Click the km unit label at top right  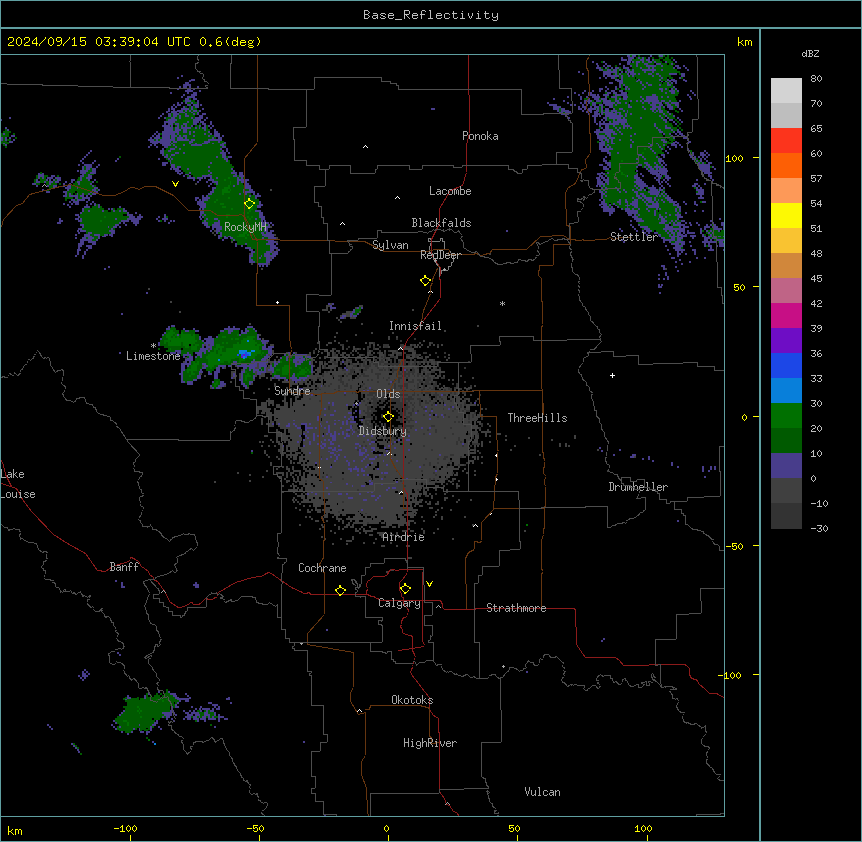click(745, 42)
